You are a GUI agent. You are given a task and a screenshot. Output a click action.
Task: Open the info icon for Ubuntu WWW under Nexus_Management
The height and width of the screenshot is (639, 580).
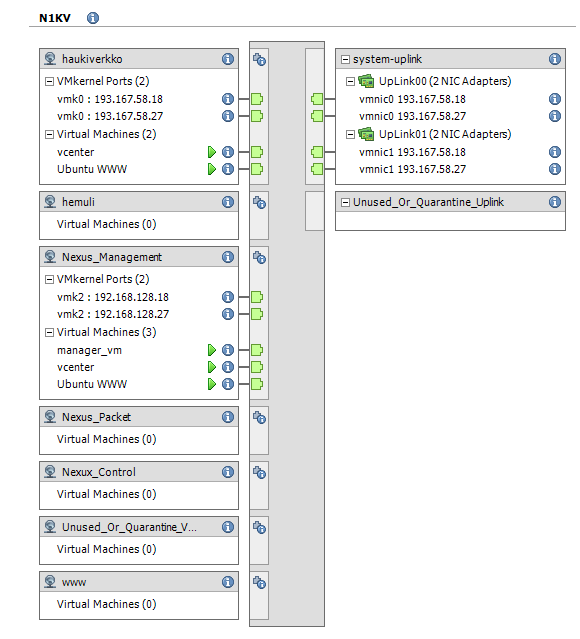(x=228, y=384)
